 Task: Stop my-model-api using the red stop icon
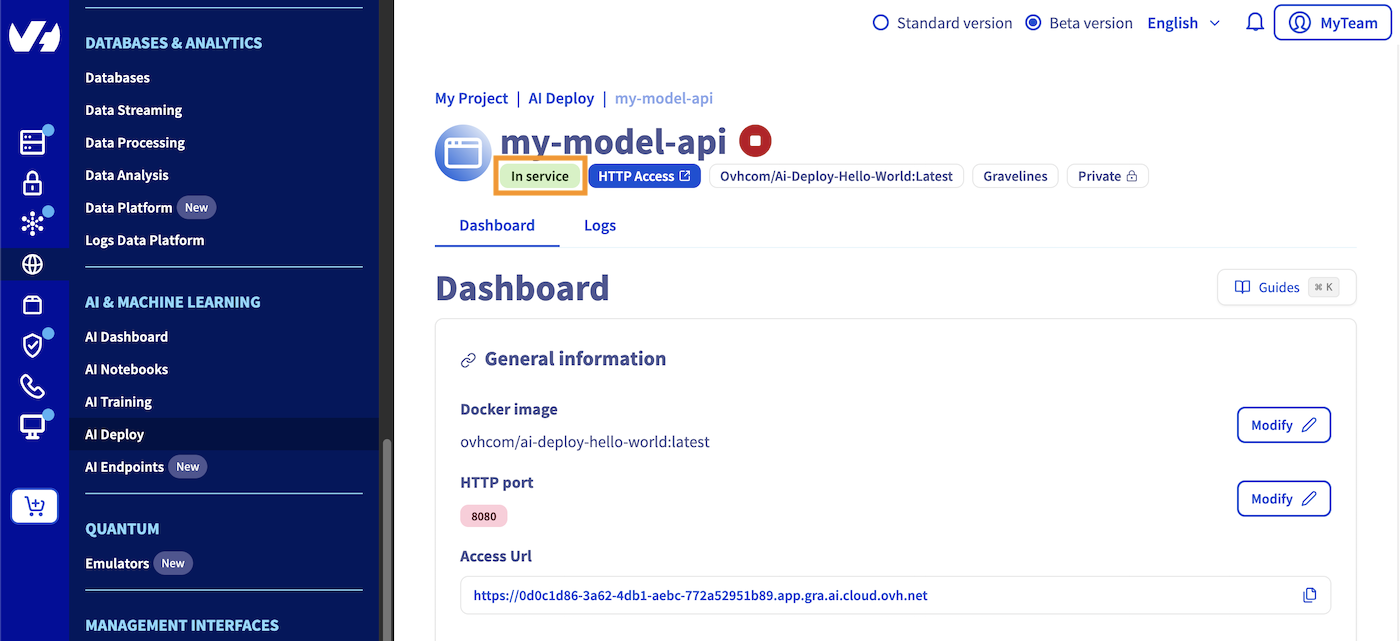click(x=755, y=140)
